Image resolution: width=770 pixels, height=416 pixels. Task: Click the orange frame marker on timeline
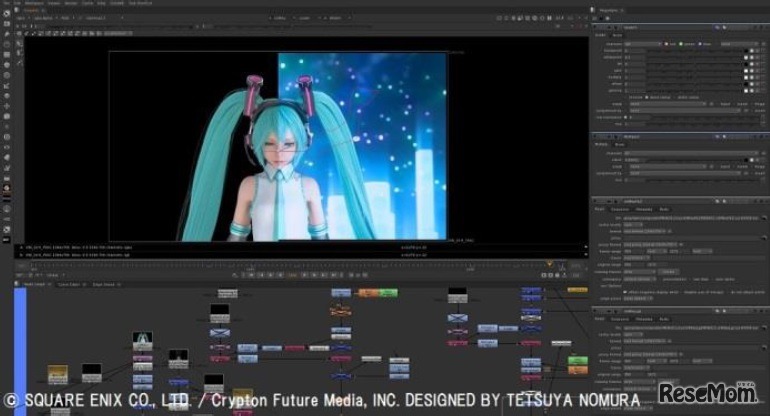pos(550,264)
